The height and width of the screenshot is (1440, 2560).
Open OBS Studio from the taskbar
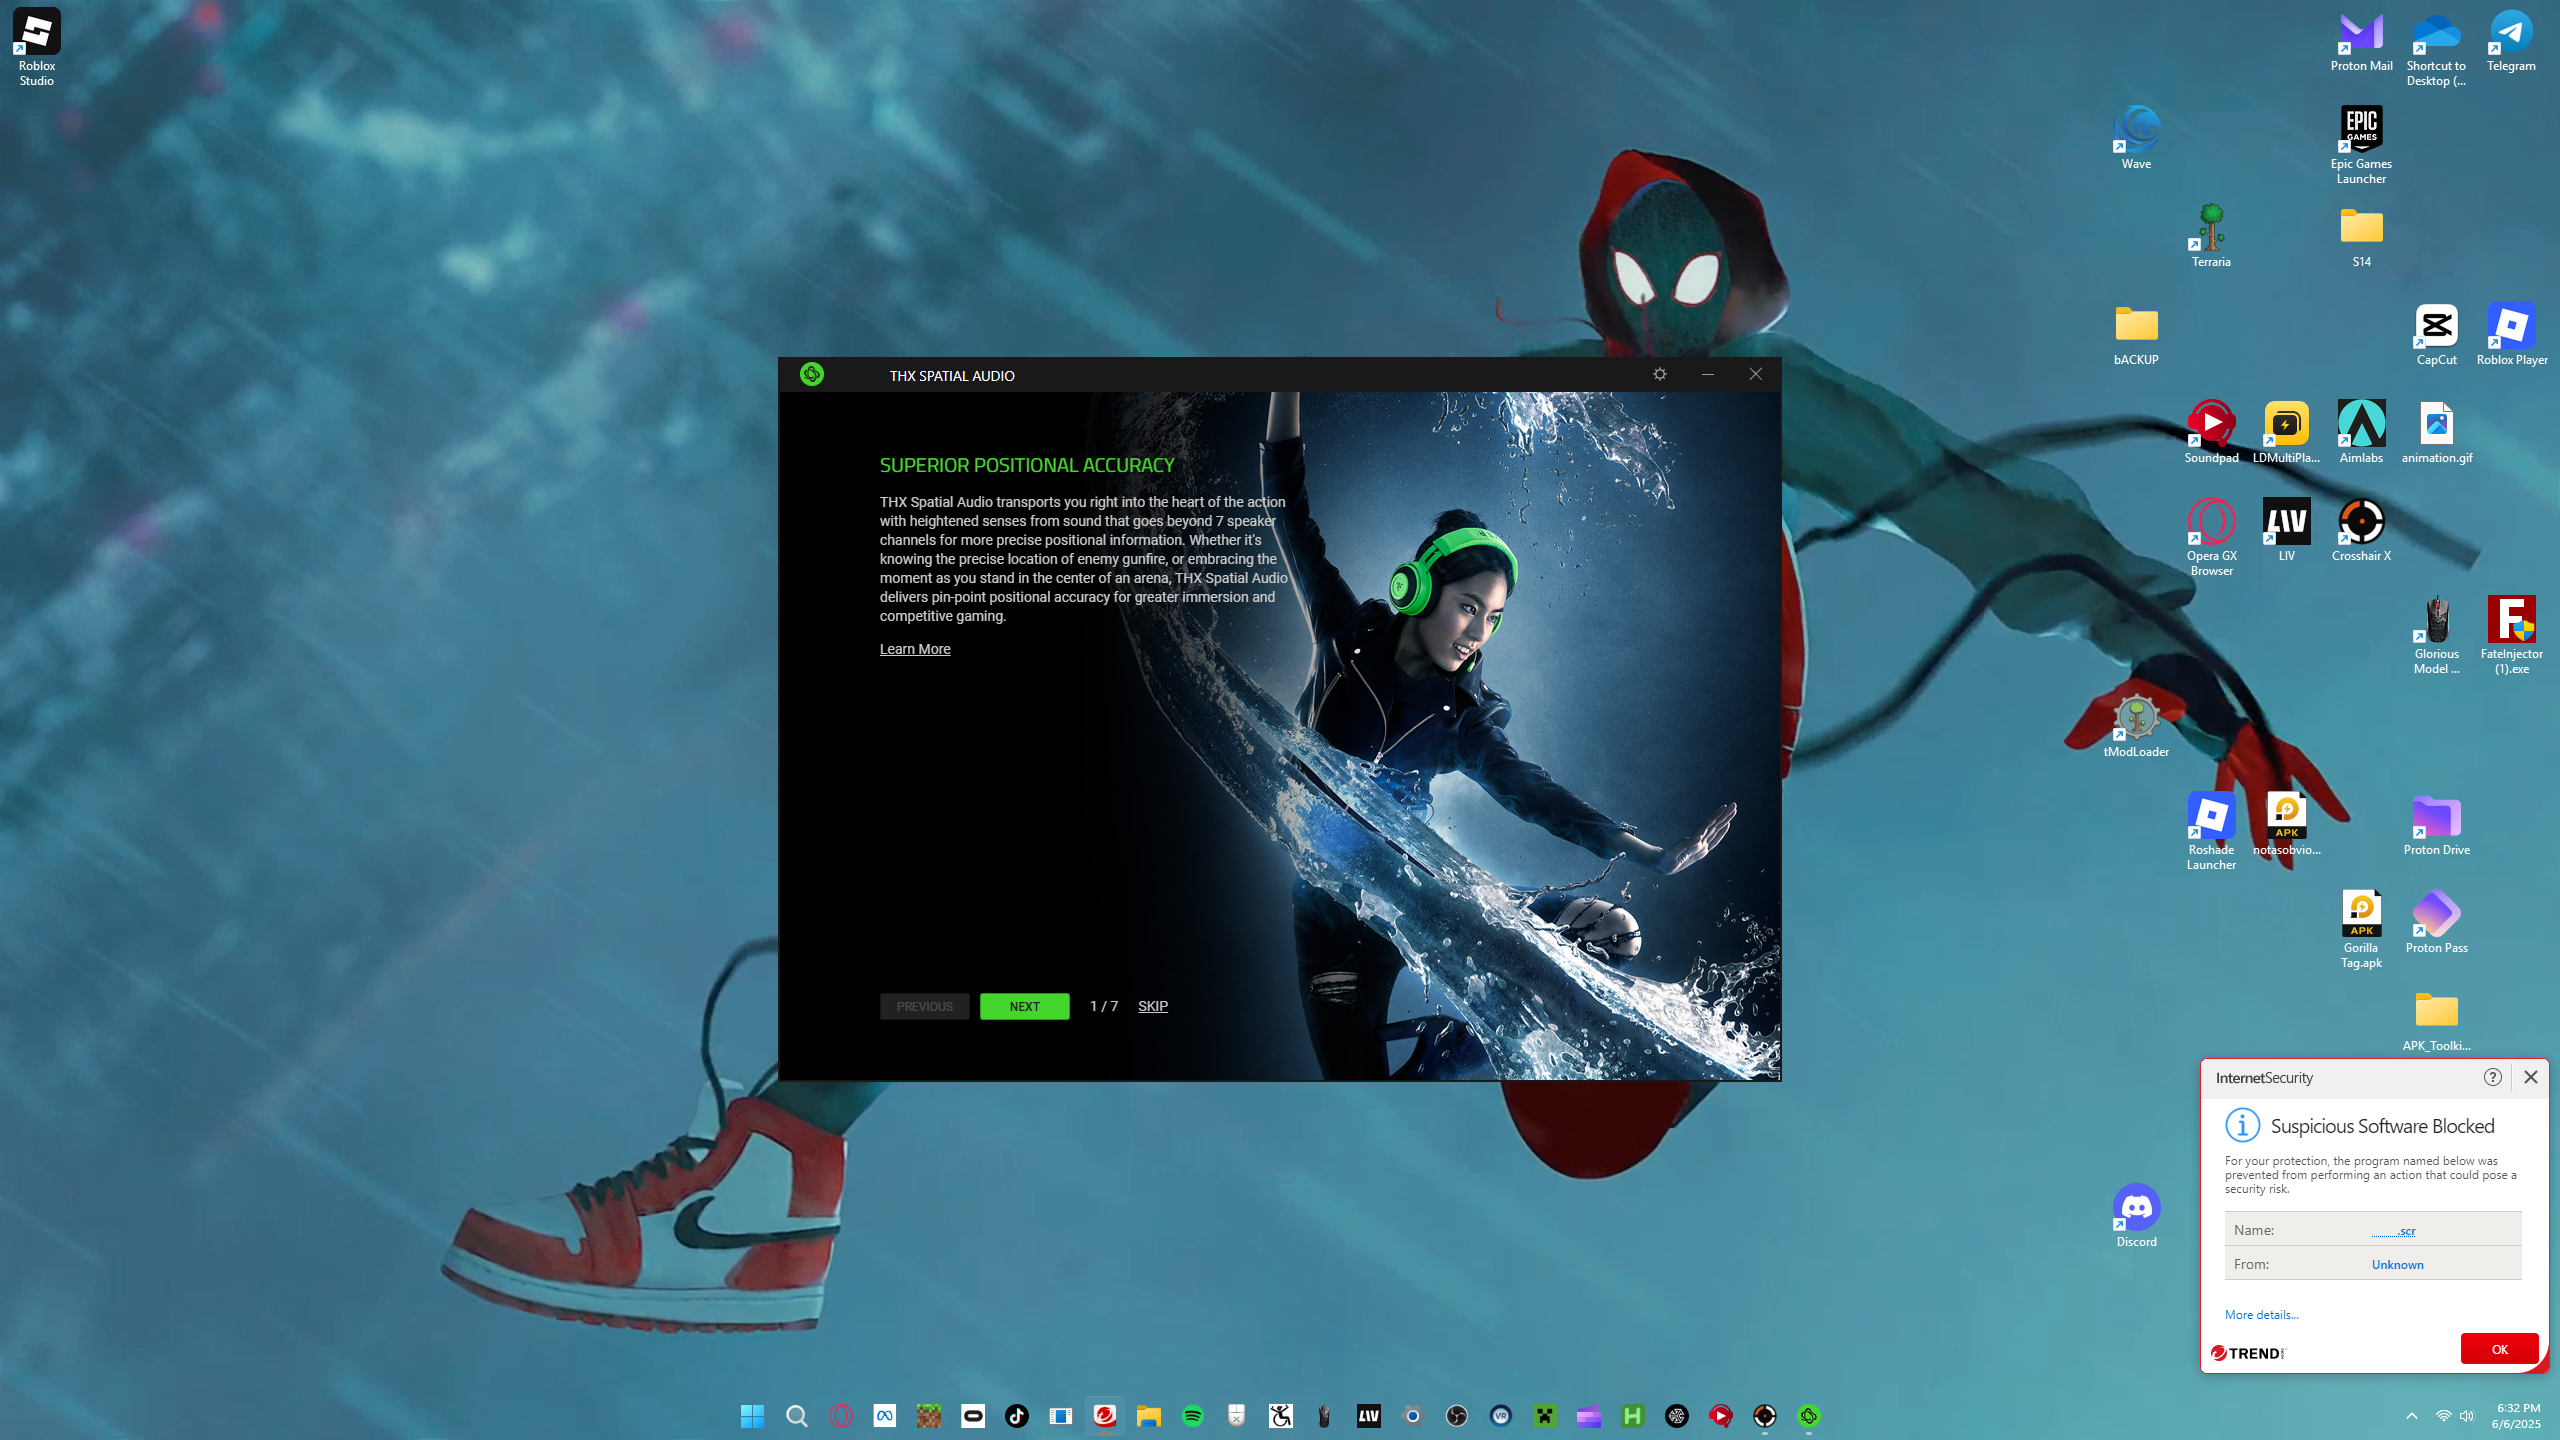(x=1456, y=1416)
